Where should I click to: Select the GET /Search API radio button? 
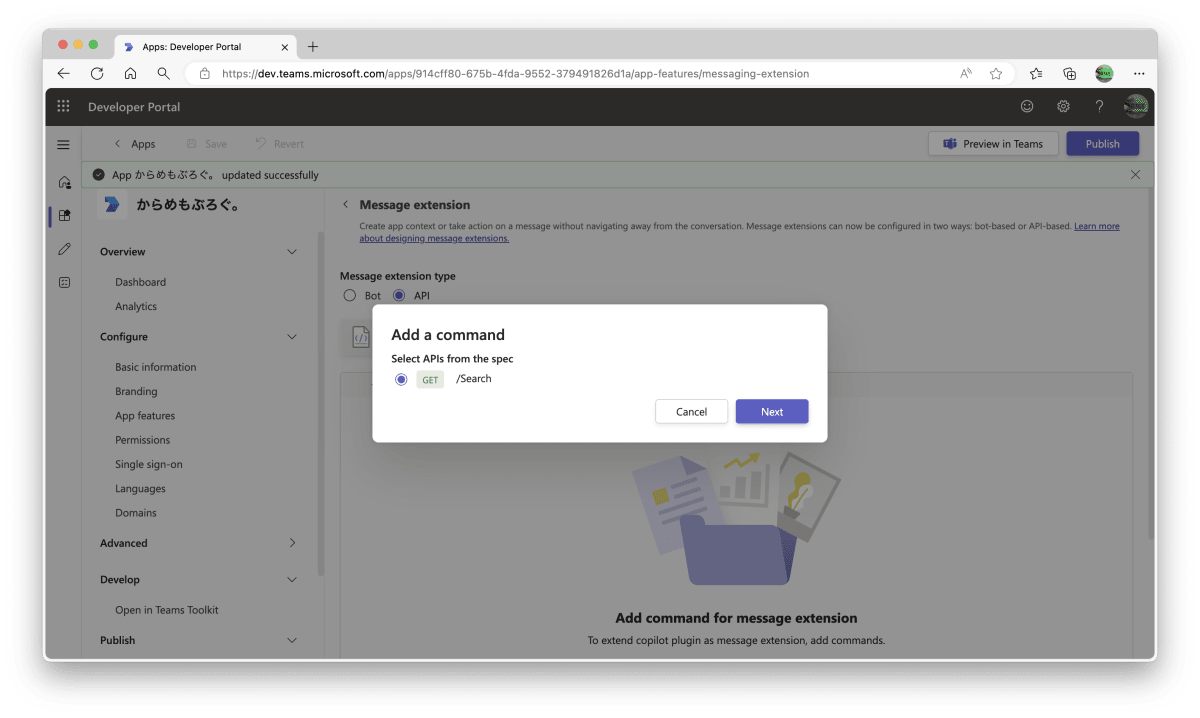point(401,379)
